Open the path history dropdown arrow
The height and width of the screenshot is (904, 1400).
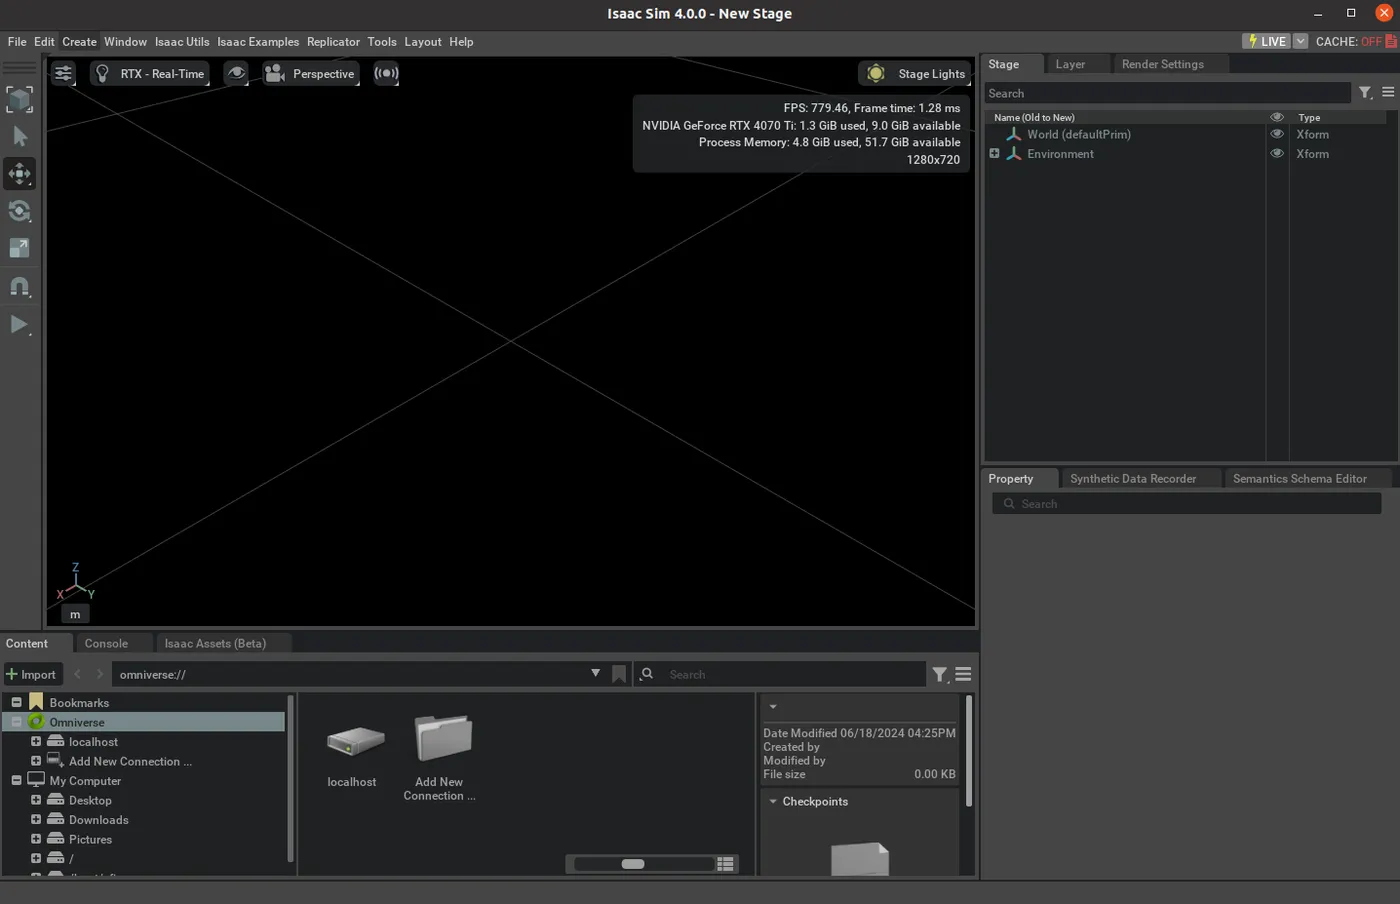tap(595, 674)
